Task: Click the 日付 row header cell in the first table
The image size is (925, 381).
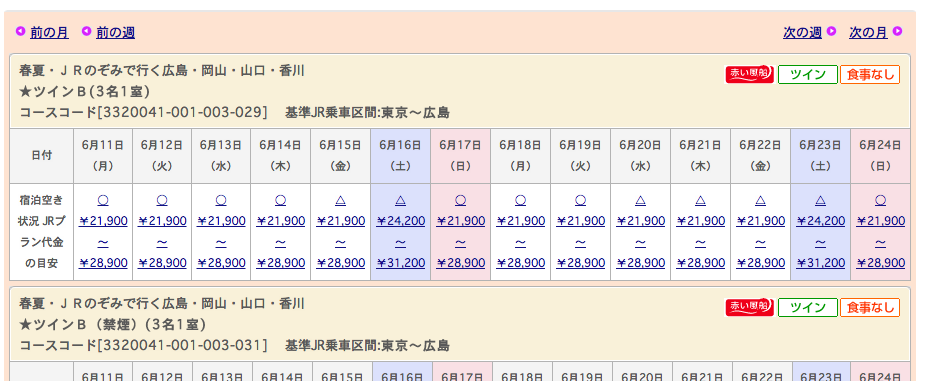Action: (41, 156)
